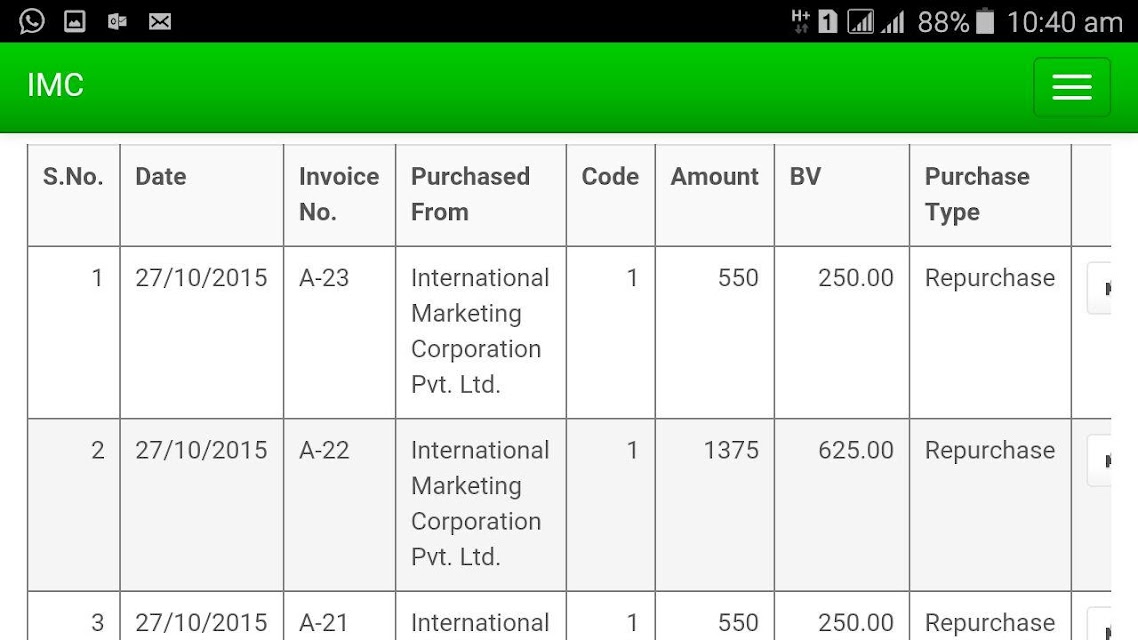Select the 1375 amount cell
The height and width of the screenshot is (640, 1138).
tap(714, 504)
